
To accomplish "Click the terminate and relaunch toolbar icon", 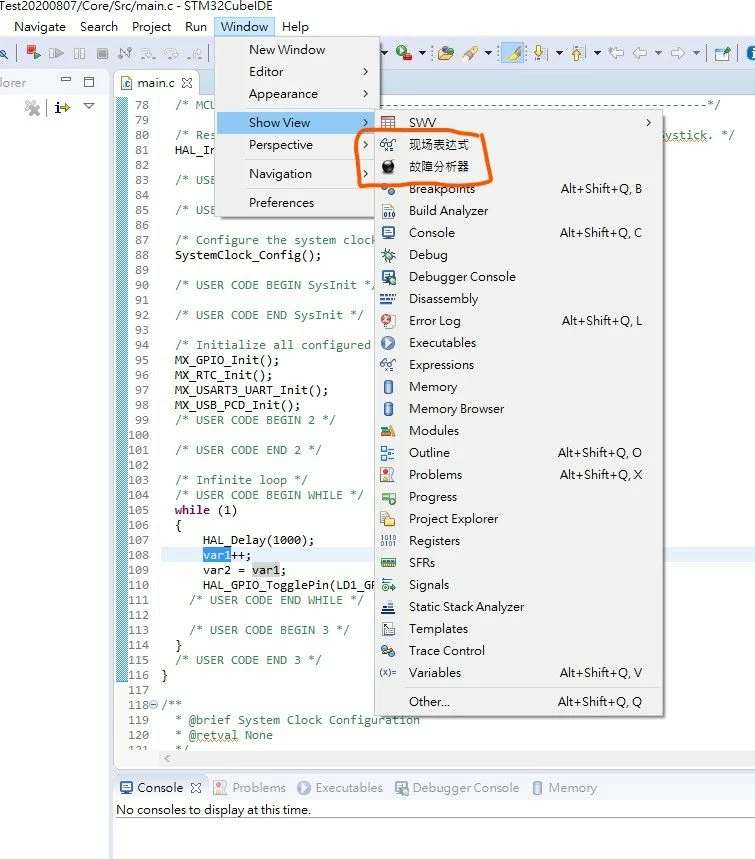I will coord(34,53).
